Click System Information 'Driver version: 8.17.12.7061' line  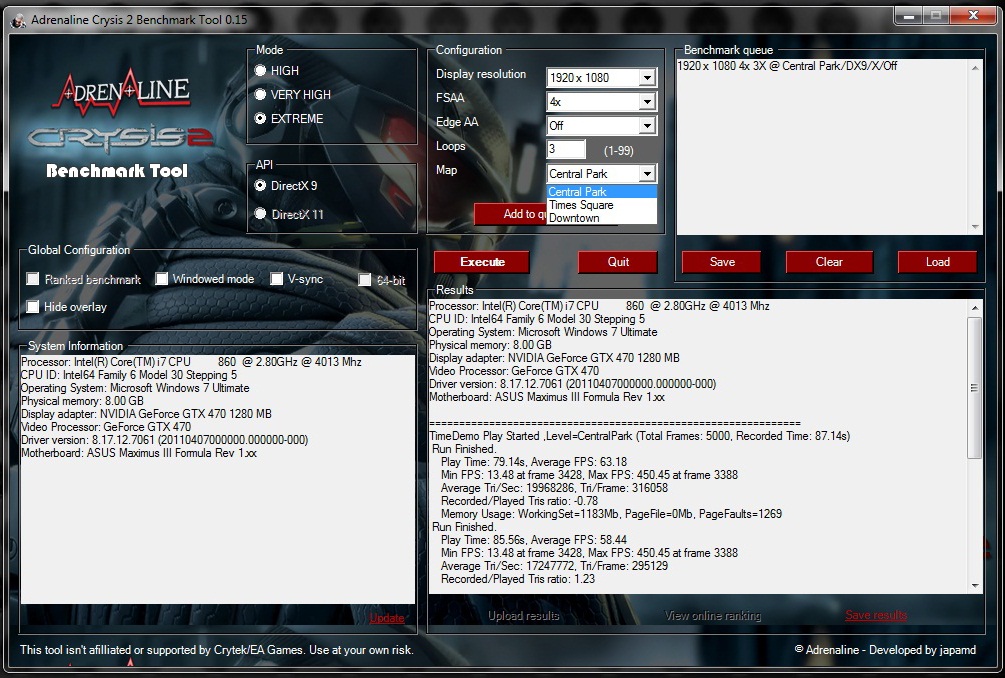click(x=165, y=440)
